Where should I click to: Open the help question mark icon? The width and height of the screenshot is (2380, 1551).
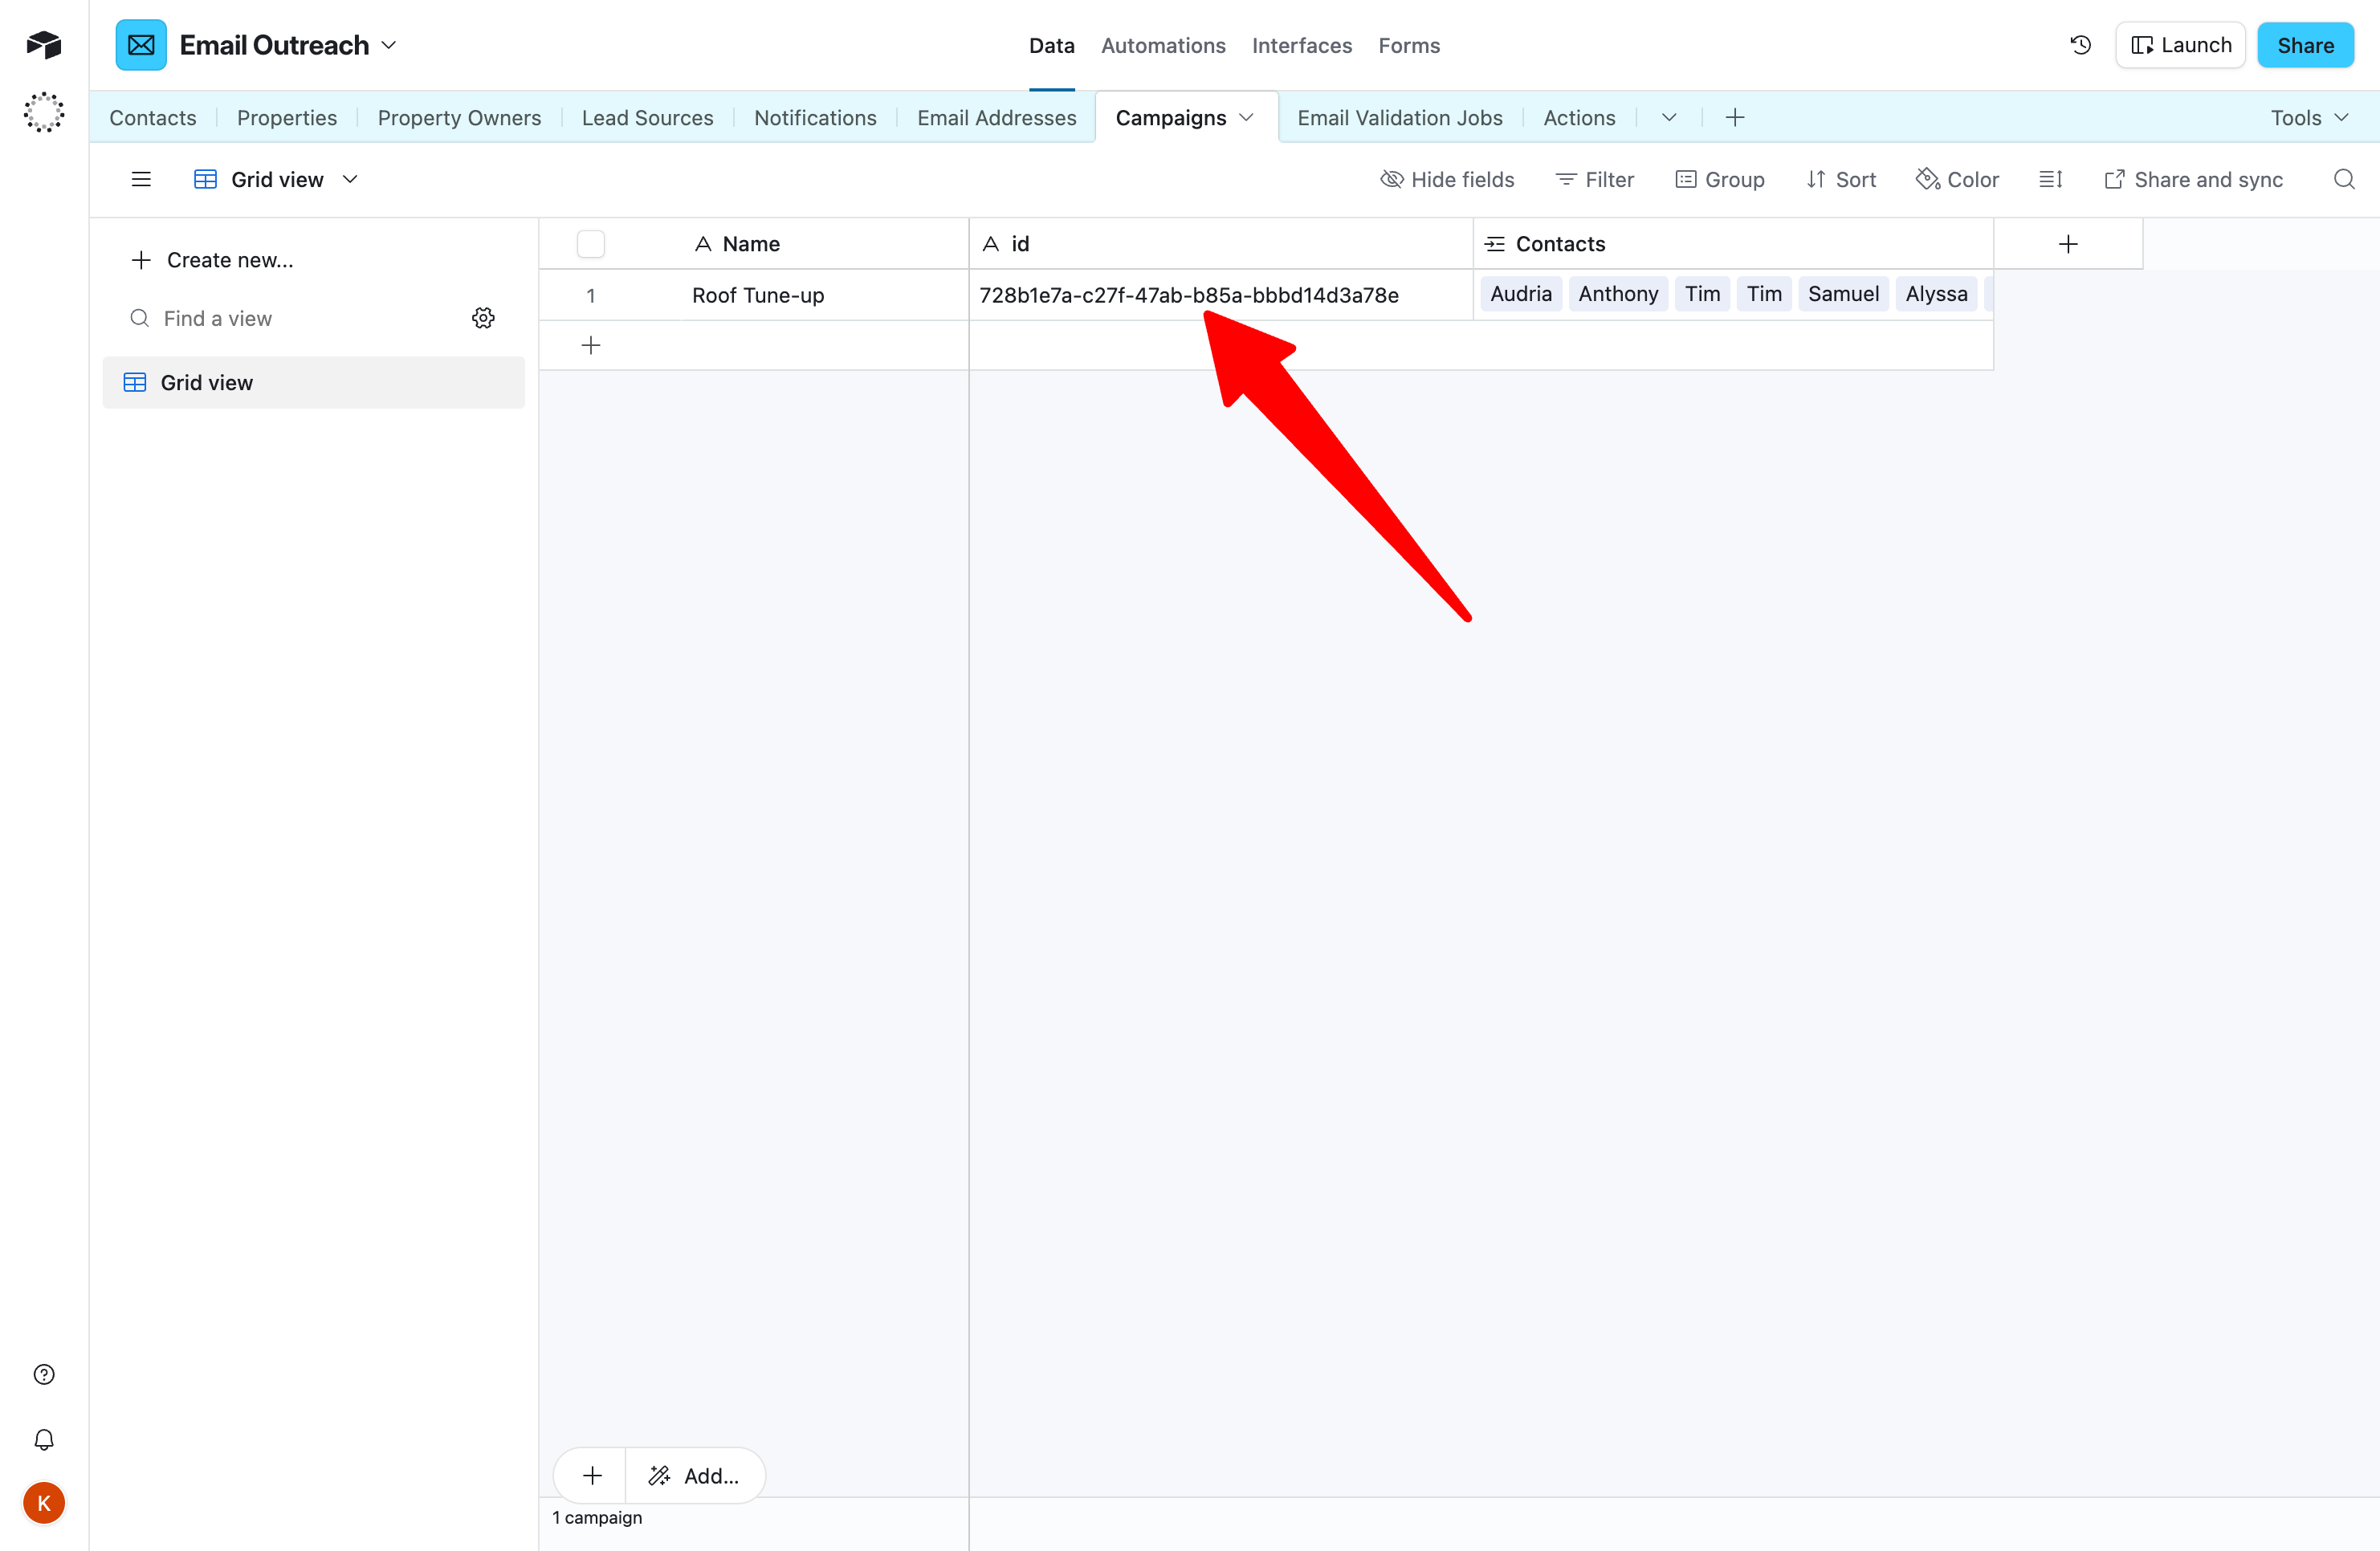click(x=44, y=1374)
